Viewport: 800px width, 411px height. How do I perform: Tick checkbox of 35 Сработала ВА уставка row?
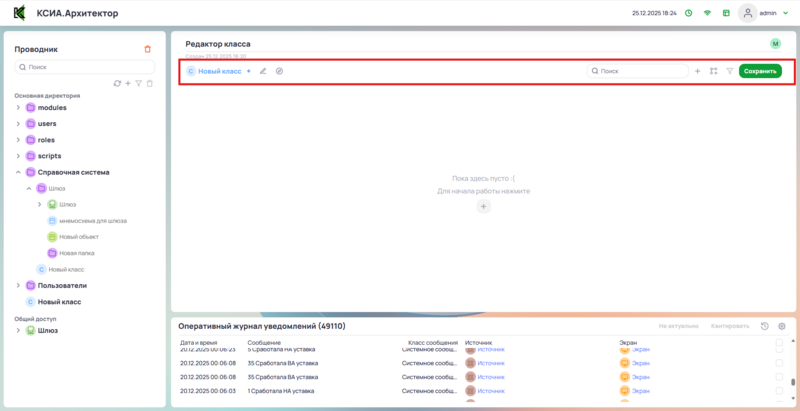click(x=779, y=363)
